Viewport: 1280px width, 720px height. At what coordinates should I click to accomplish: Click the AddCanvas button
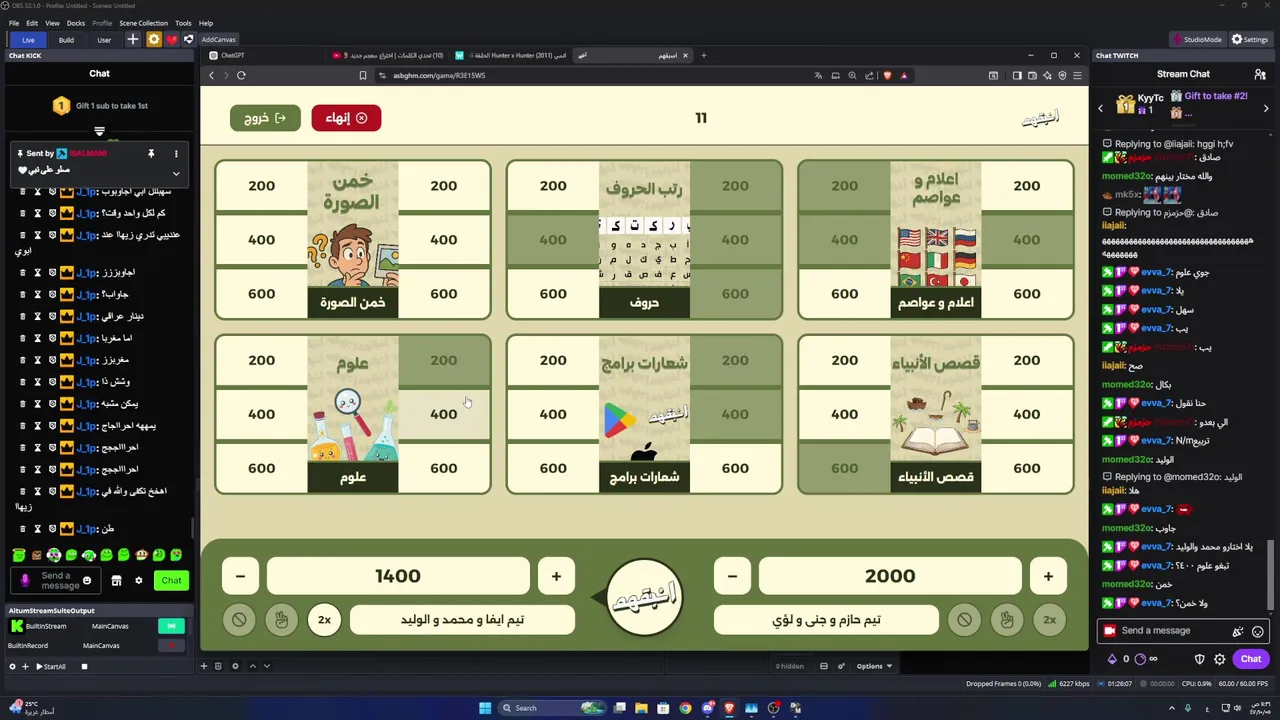[218, 40]
